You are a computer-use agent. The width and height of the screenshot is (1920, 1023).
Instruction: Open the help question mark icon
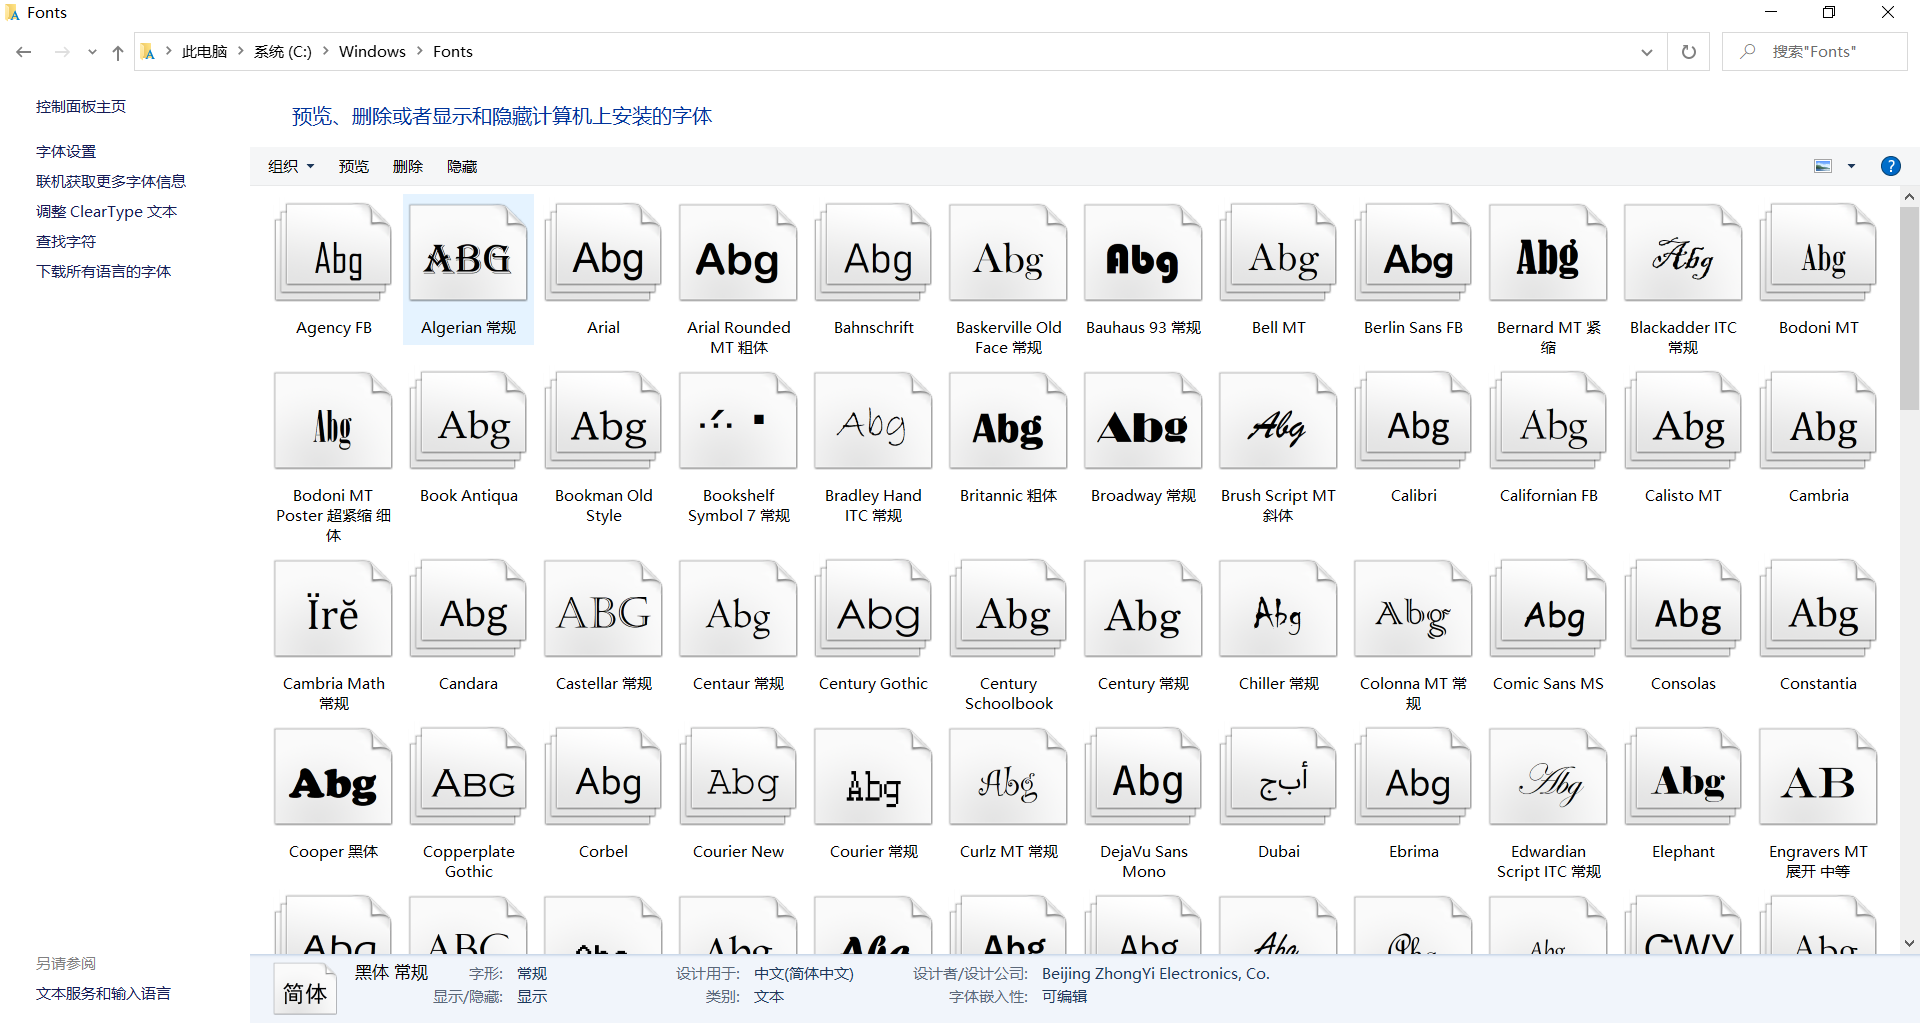coord(1890,166)
